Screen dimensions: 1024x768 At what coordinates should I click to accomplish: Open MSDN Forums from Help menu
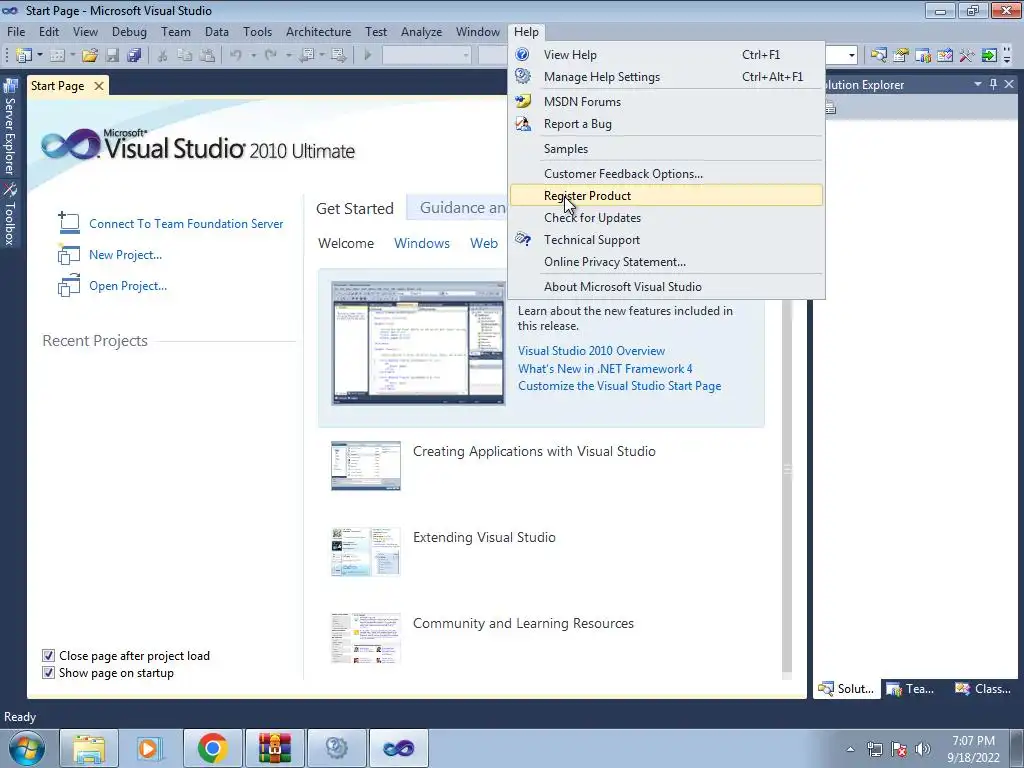[666, 102]
